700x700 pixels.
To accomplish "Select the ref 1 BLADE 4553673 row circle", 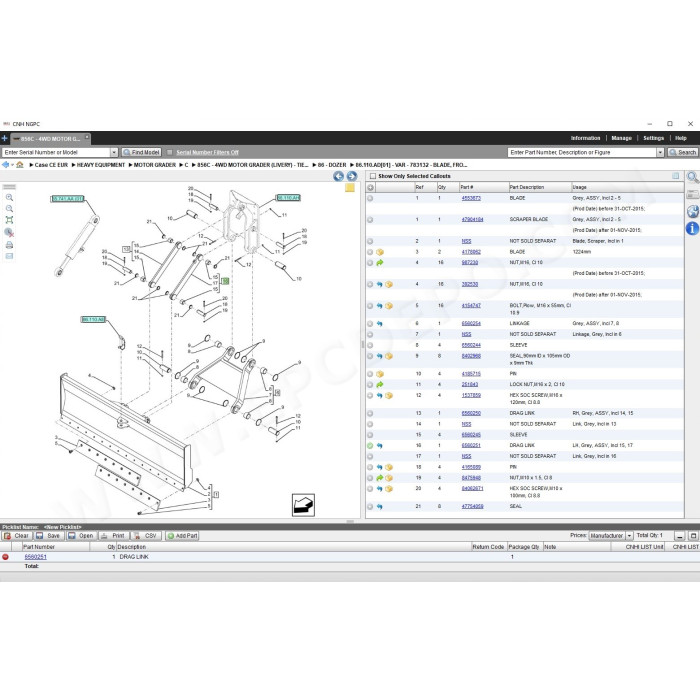I will (x=370, y=198).
